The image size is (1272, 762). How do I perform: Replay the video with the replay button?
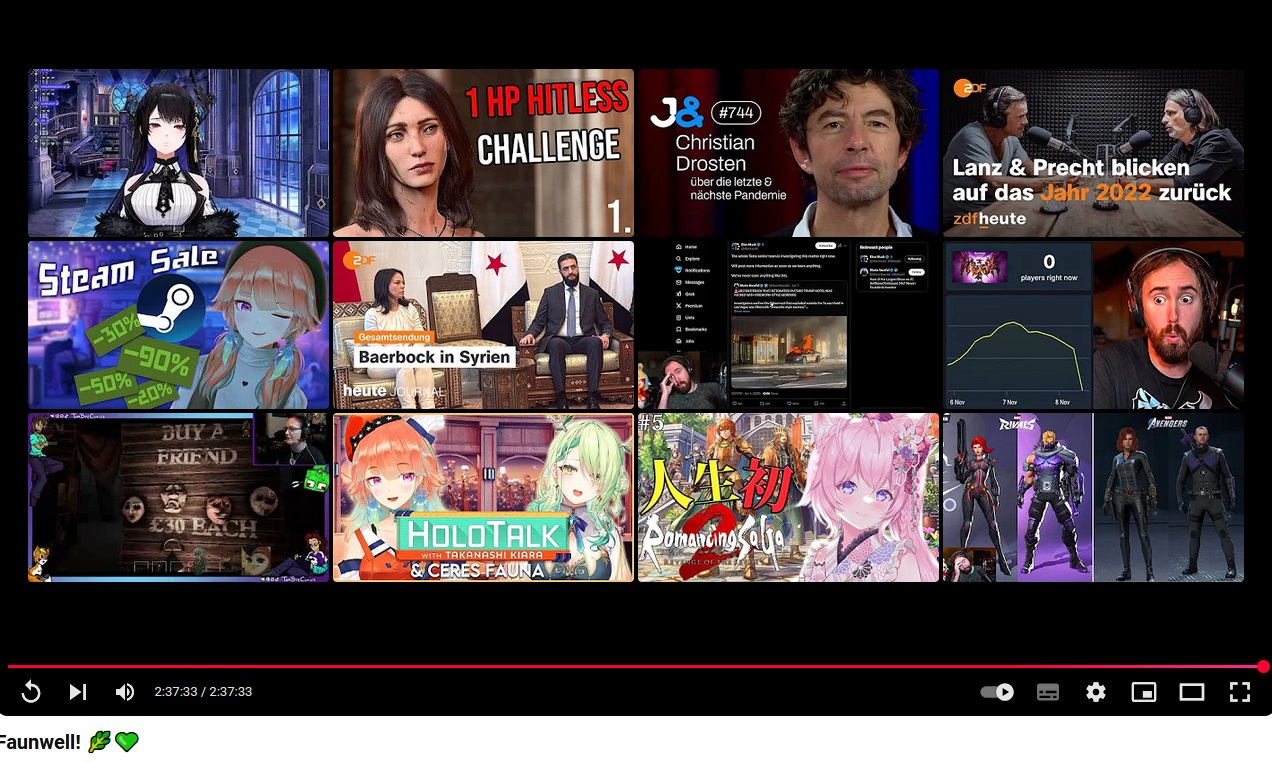[x=31, y=692]
